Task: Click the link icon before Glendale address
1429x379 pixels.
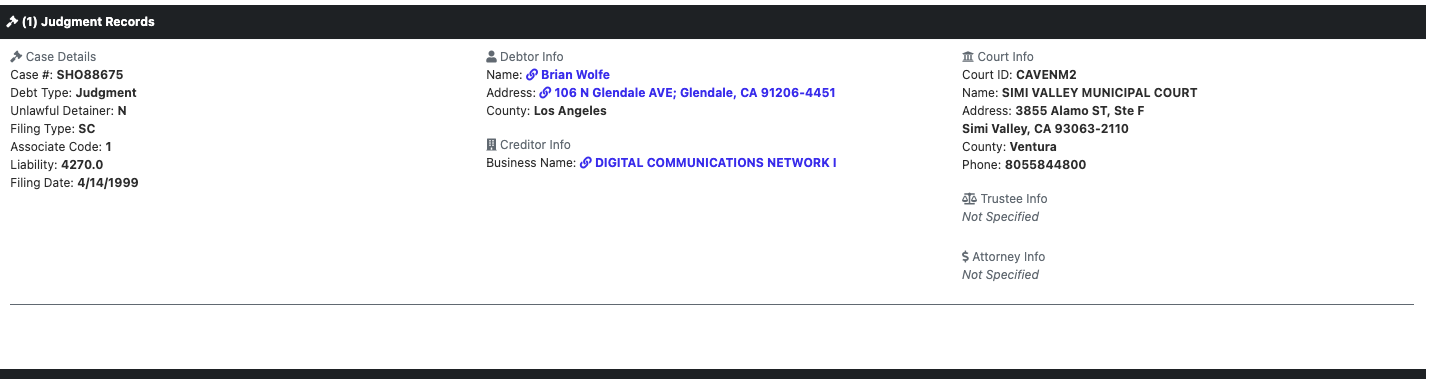Action: (545, 93)
